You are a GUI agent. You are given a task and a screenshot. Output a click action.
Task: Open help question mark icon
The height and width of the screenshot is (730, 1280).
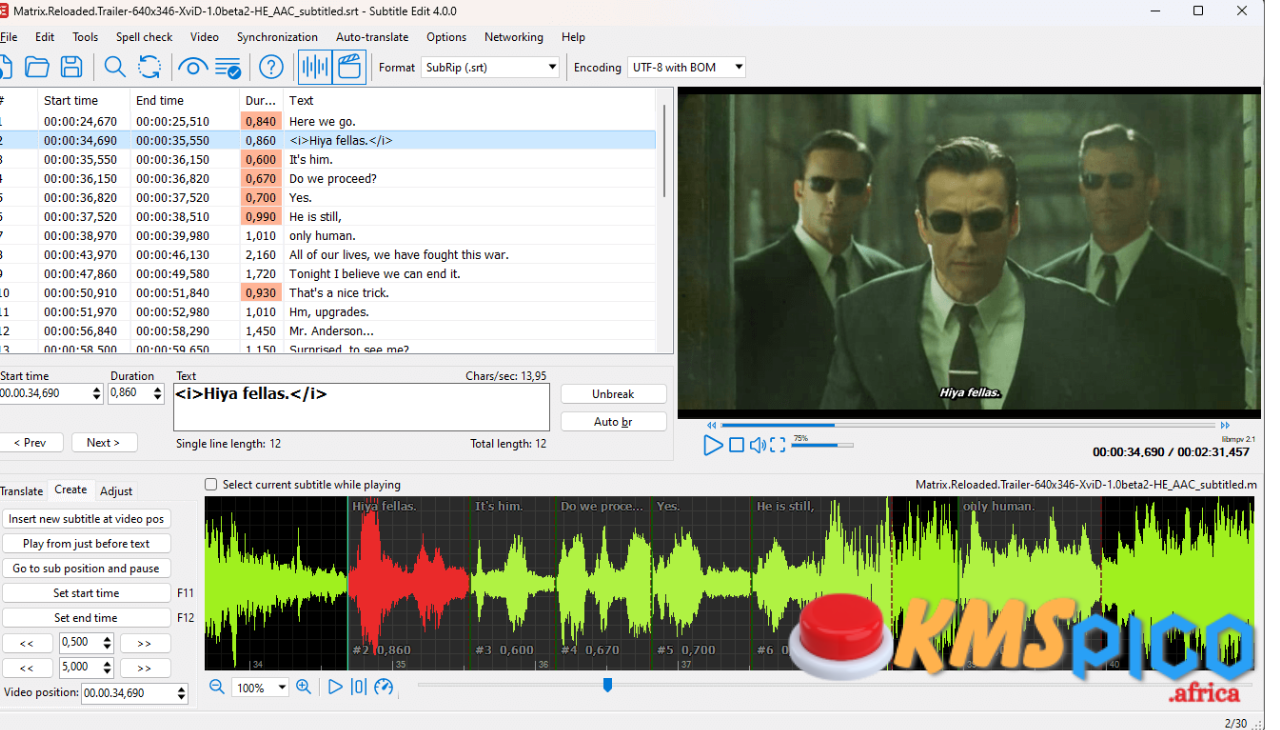point(271,67)
